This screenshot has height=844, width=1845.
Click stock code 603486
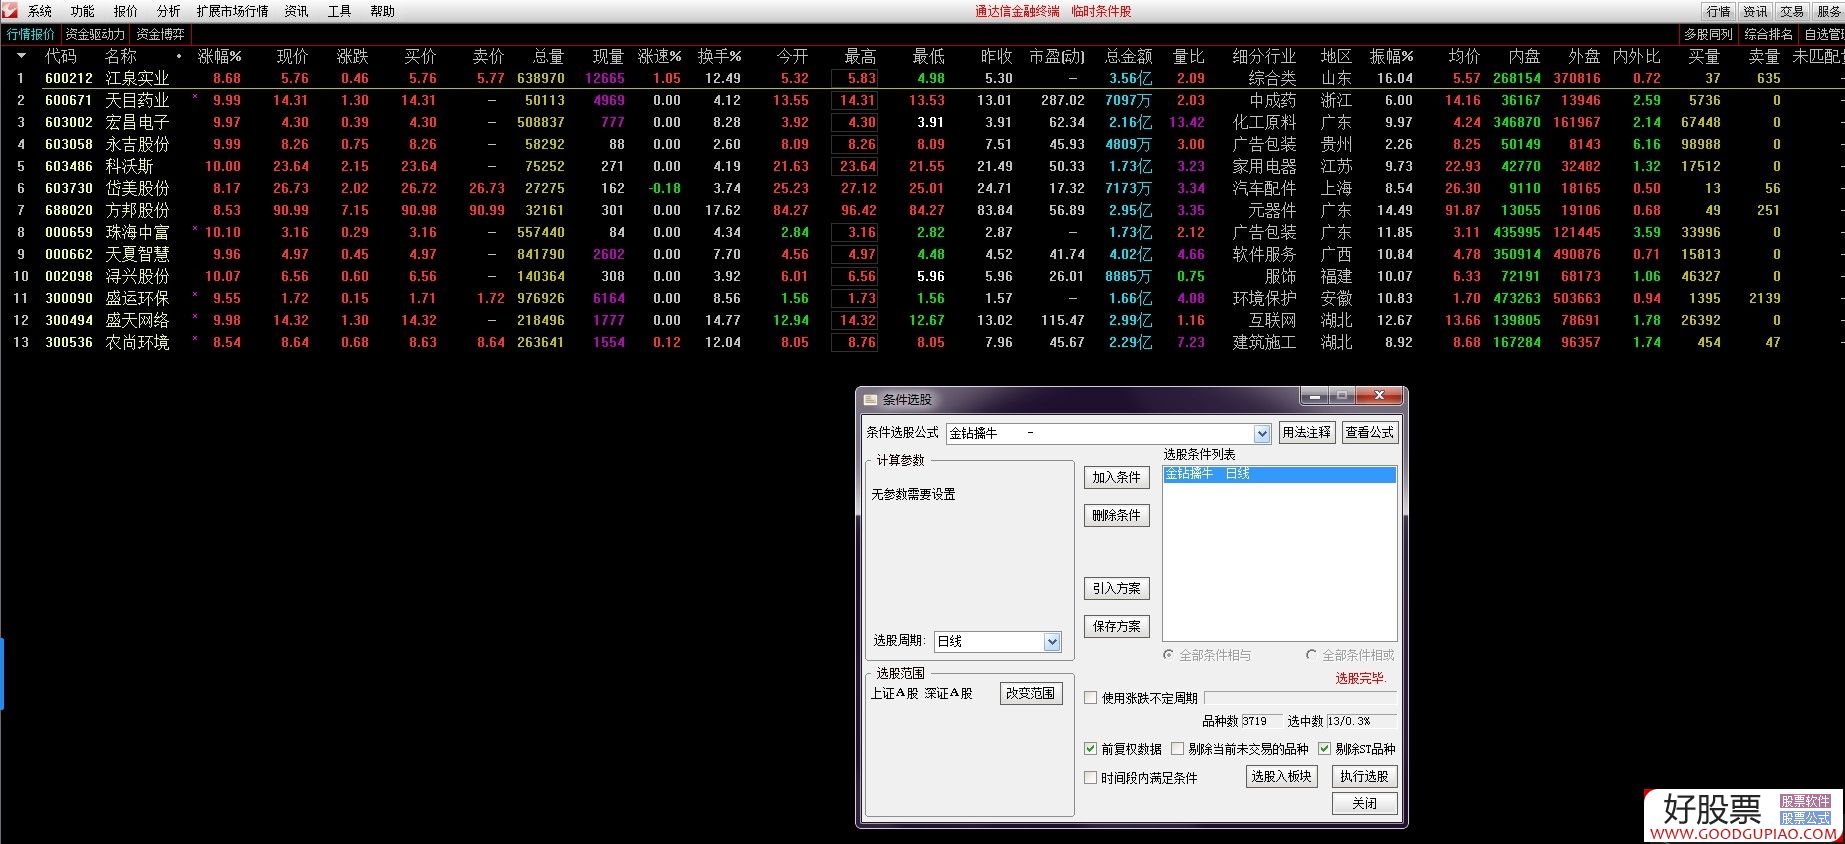(69, 166)
